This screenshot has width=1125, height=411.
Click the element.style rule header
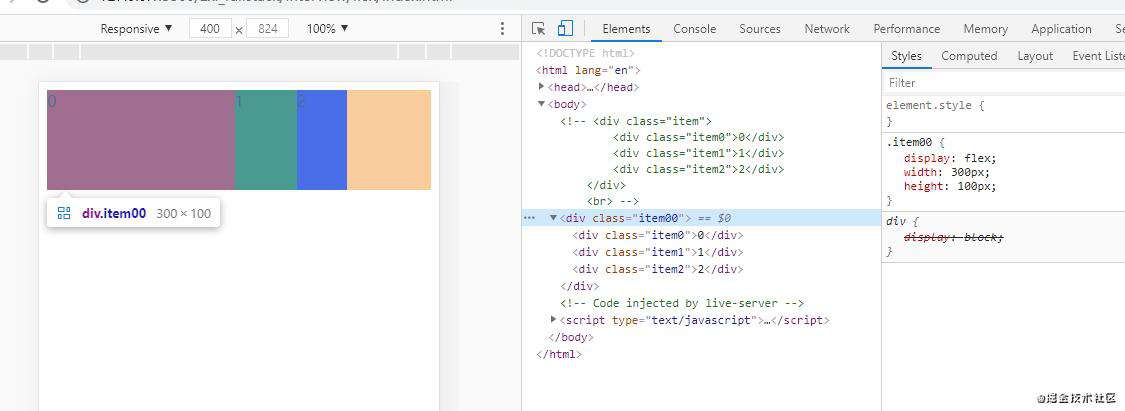pyautogui.click(x=936, y=105)
